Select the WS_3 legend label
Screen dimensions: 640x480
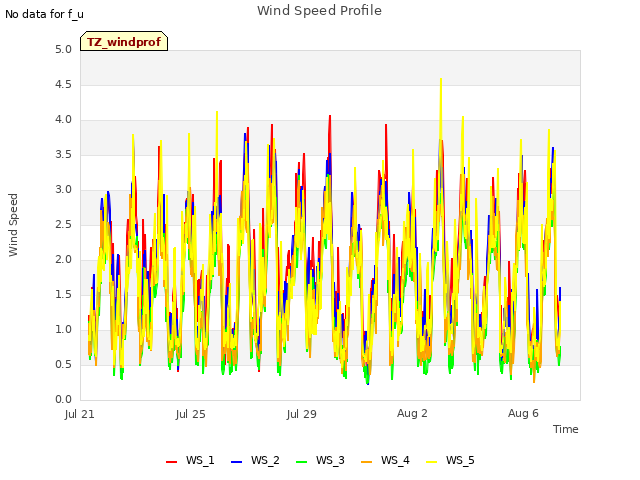tap(330, 460)
